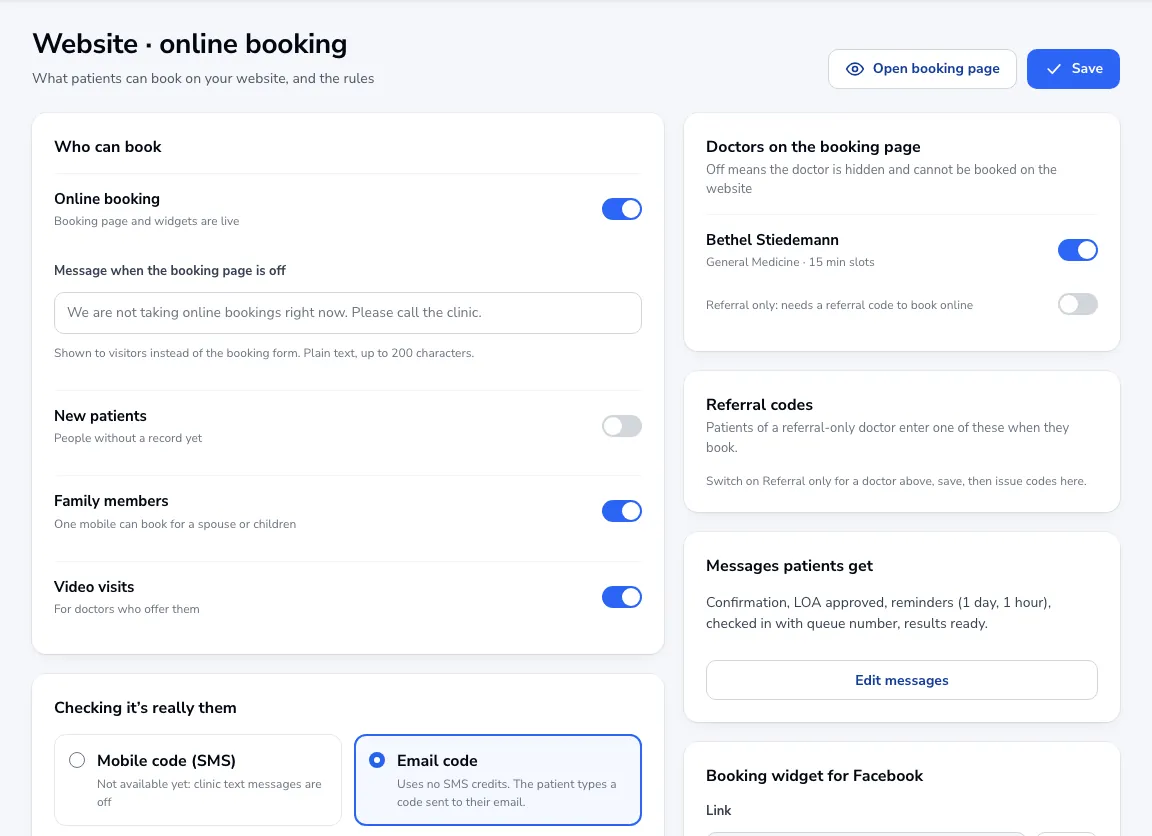The width and height of the screenshot is (1152, 836).
Task: Click the Checking it's really them heading
Action: (x=145, y=708)
